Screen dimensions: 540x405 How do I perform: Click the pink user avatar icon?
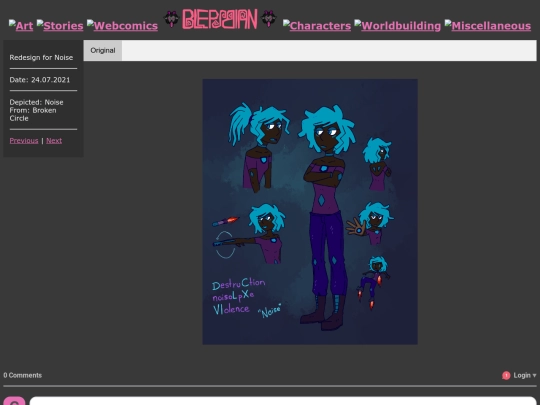pyautogui.click(x=14, y=401)
